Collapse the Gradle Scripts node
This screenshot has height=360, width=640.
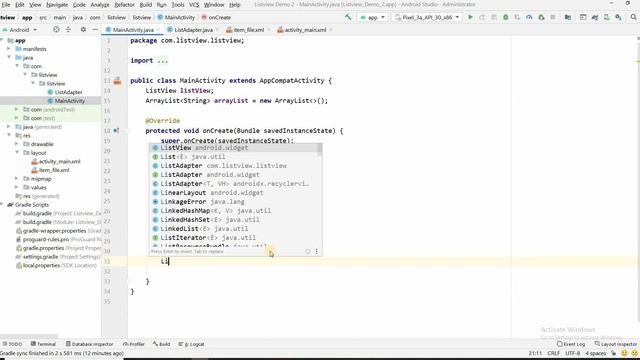(x=2, y=204)
